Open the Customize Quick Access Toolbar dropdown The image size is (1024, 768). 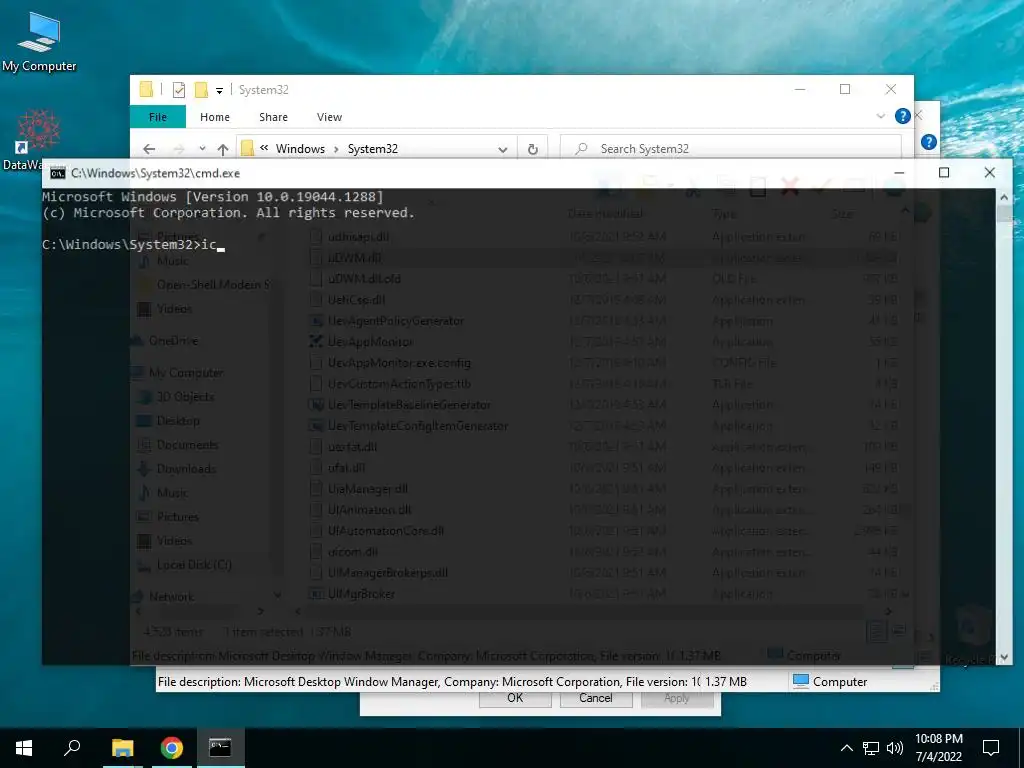[x=219, y=91]
